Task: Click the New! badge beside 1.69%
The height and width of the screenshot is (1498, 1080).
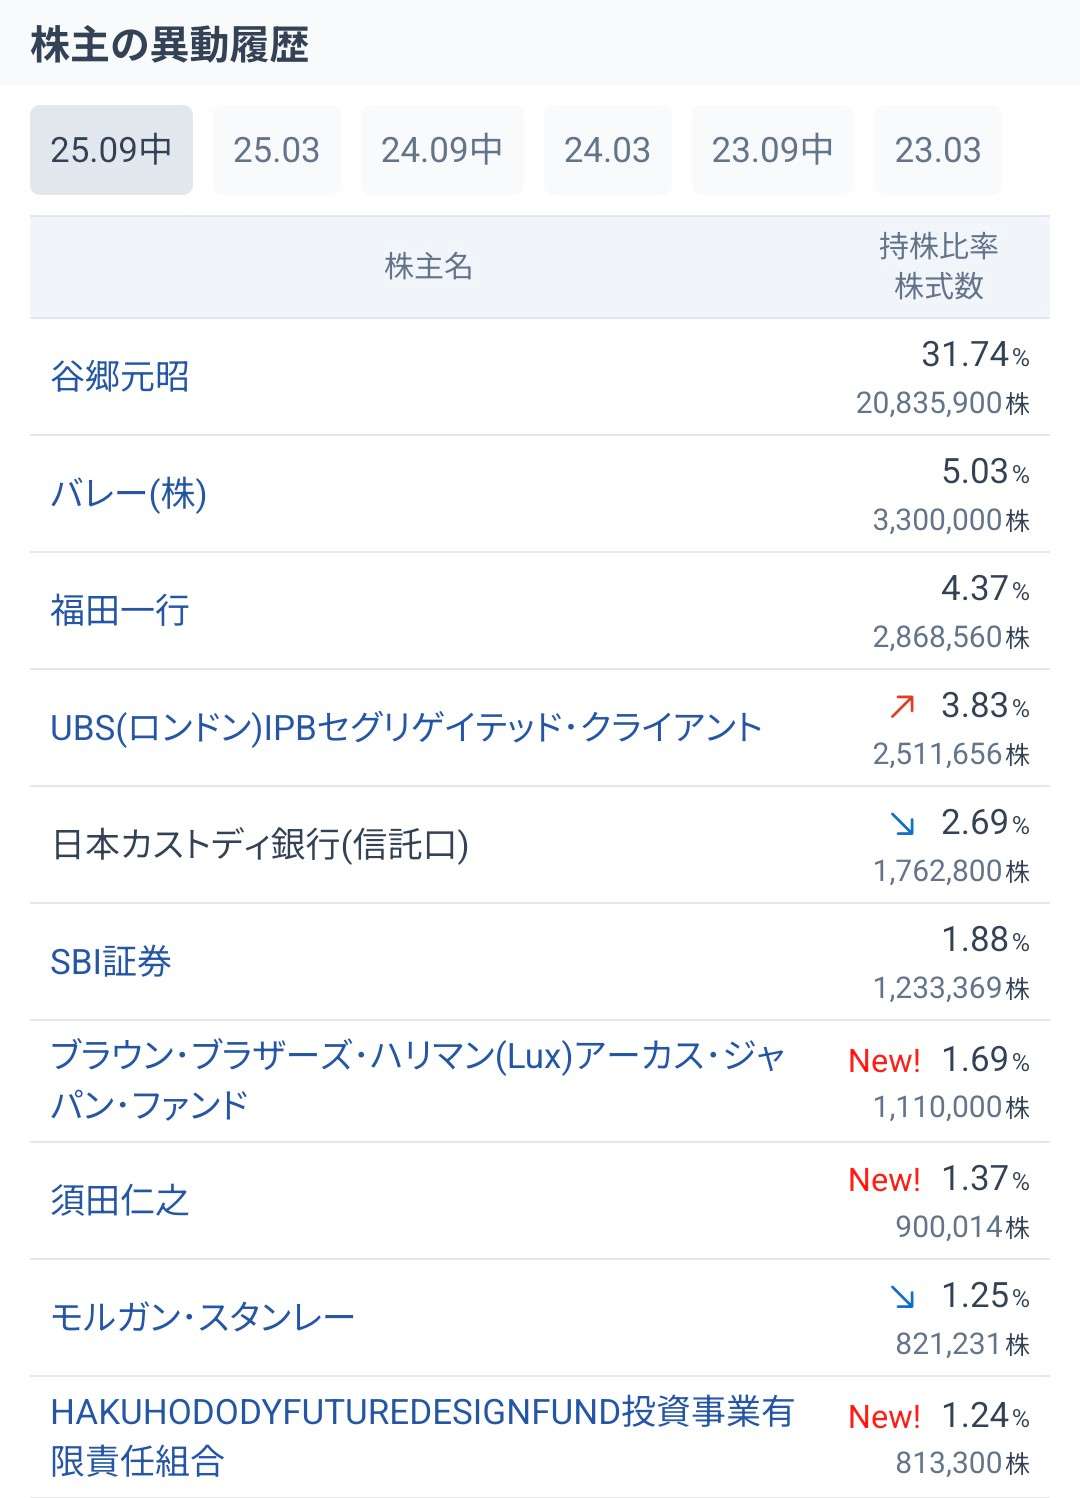Action: (884, 1061)
